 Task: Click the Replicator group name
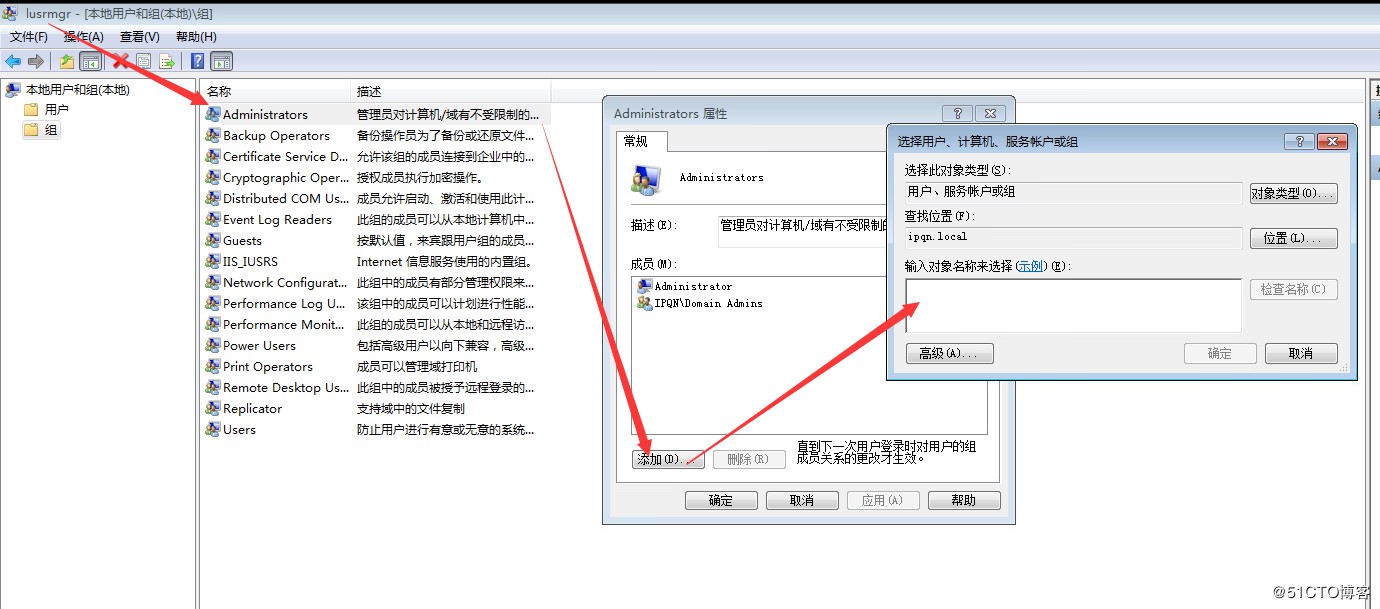[x=252, y=408]
